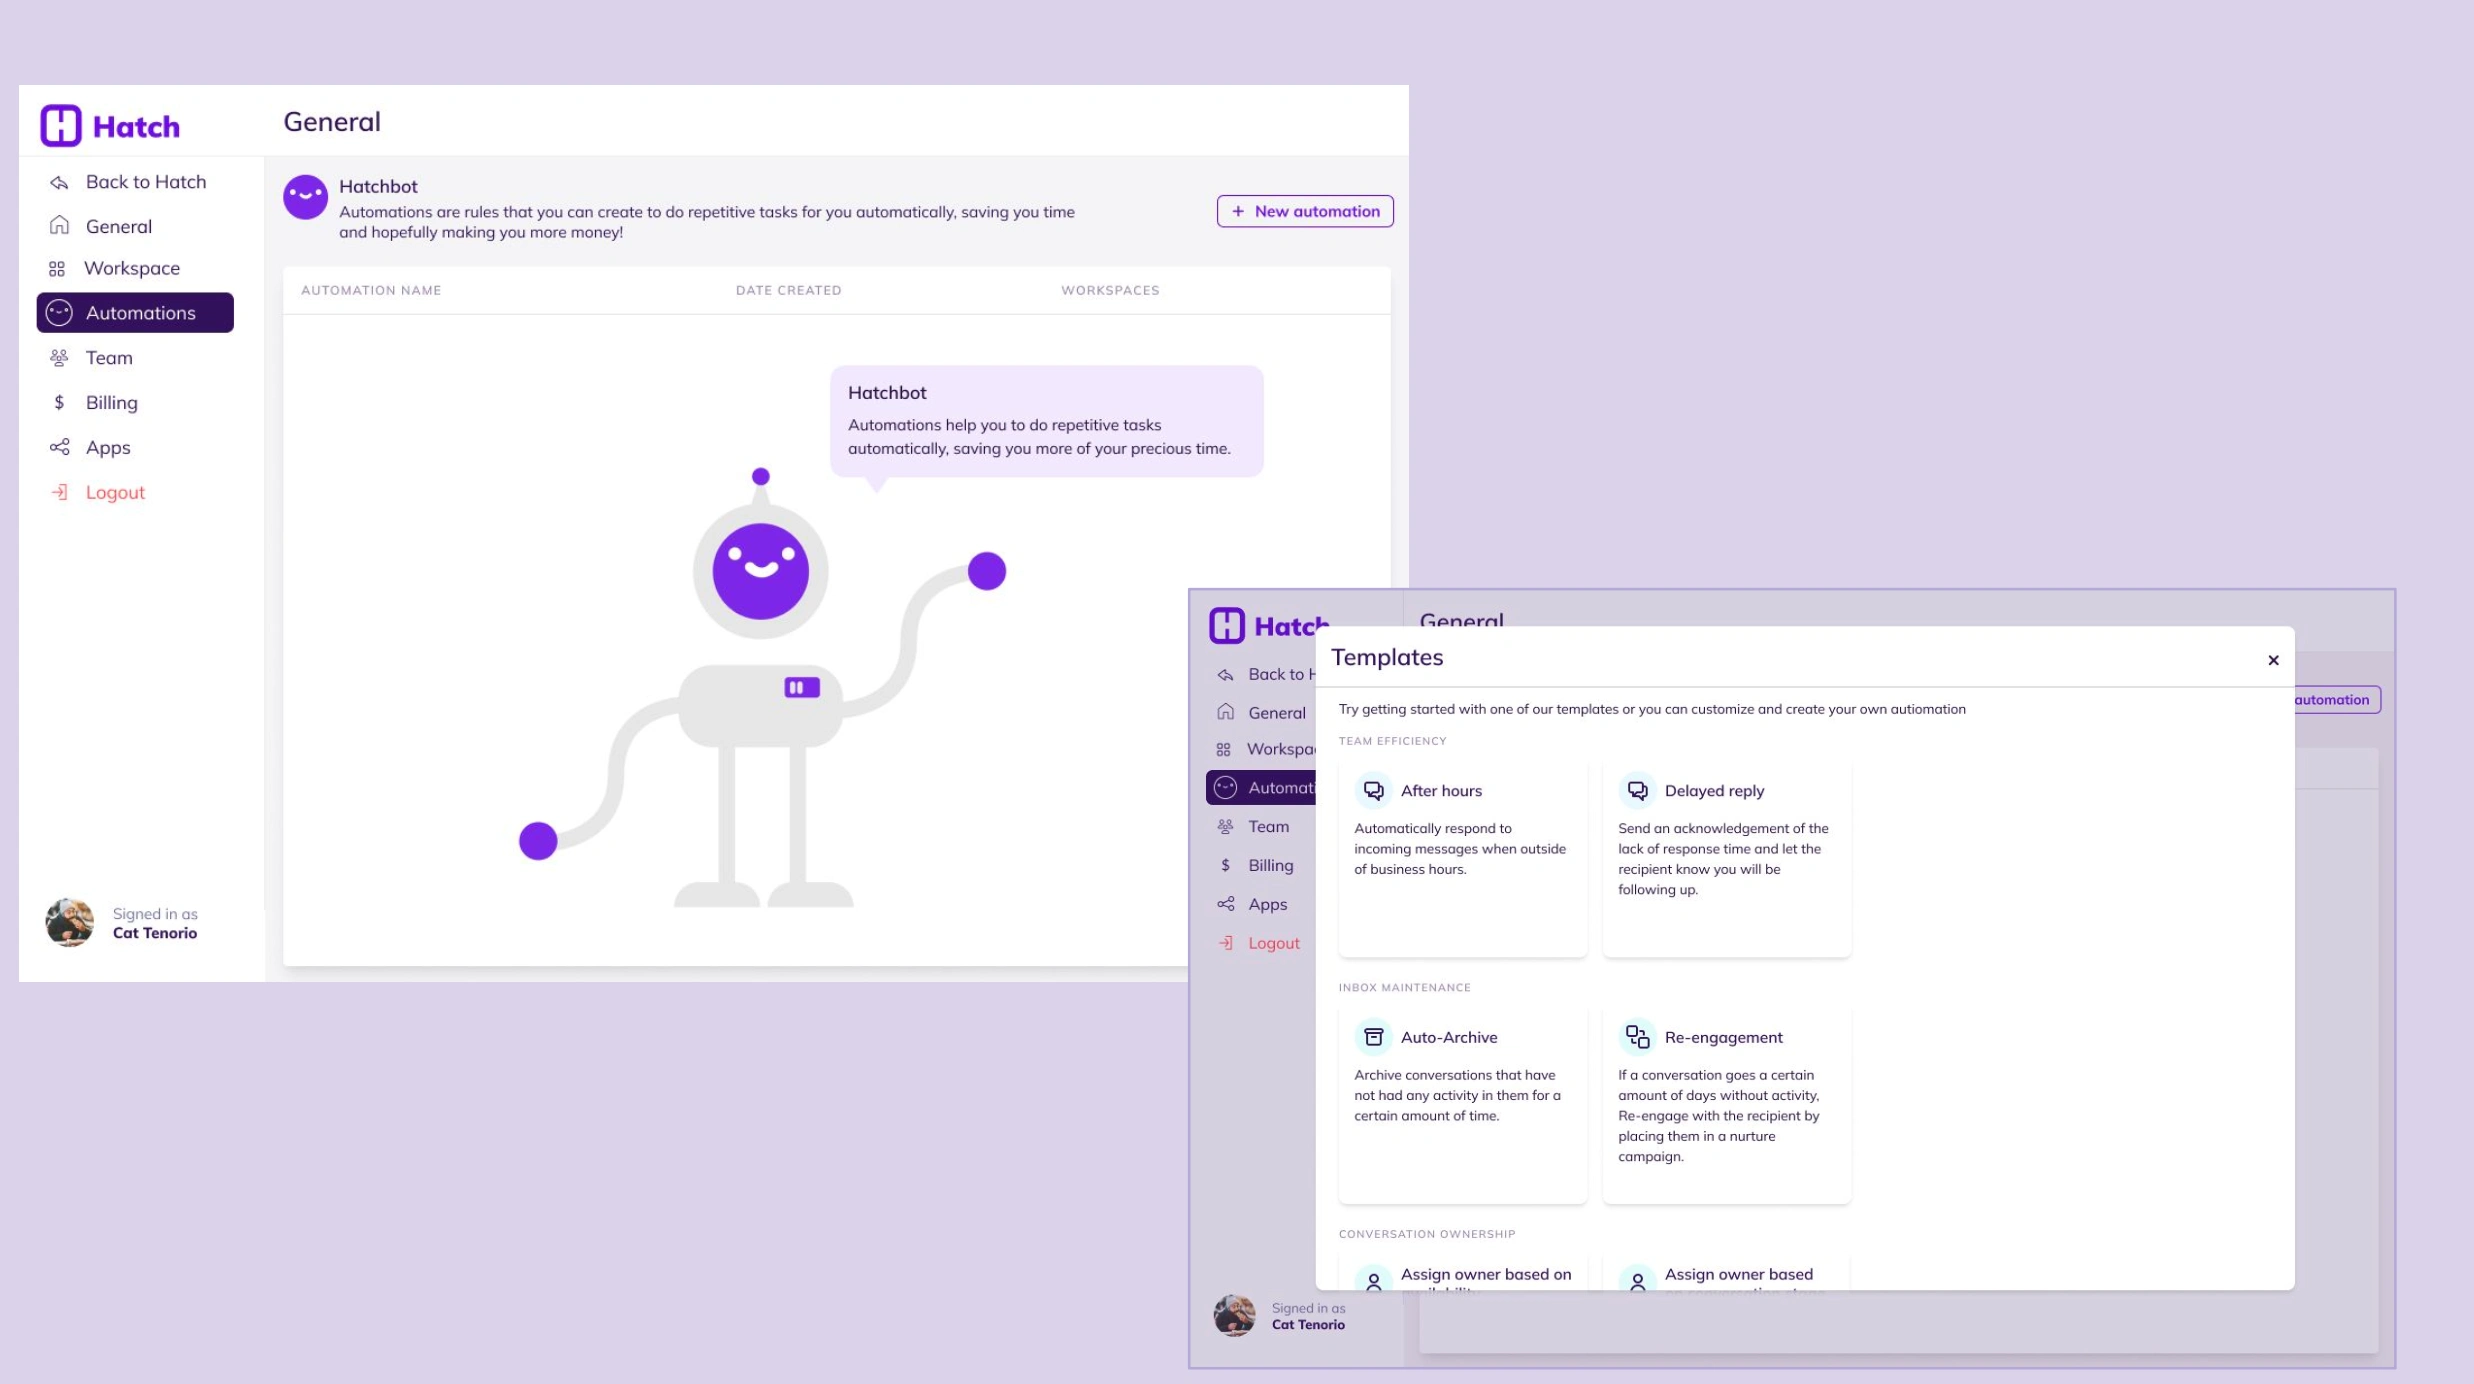Viewport: 2474px width, 1384px height.
Task: Click the New automation button
Action: tap(1304, 211)
